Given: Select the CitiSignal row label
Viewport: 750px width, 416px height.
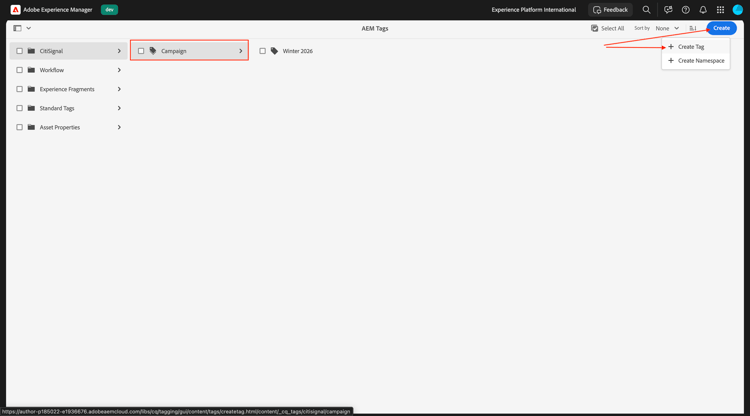Looking at the screenshot, I should coord(51,51).
